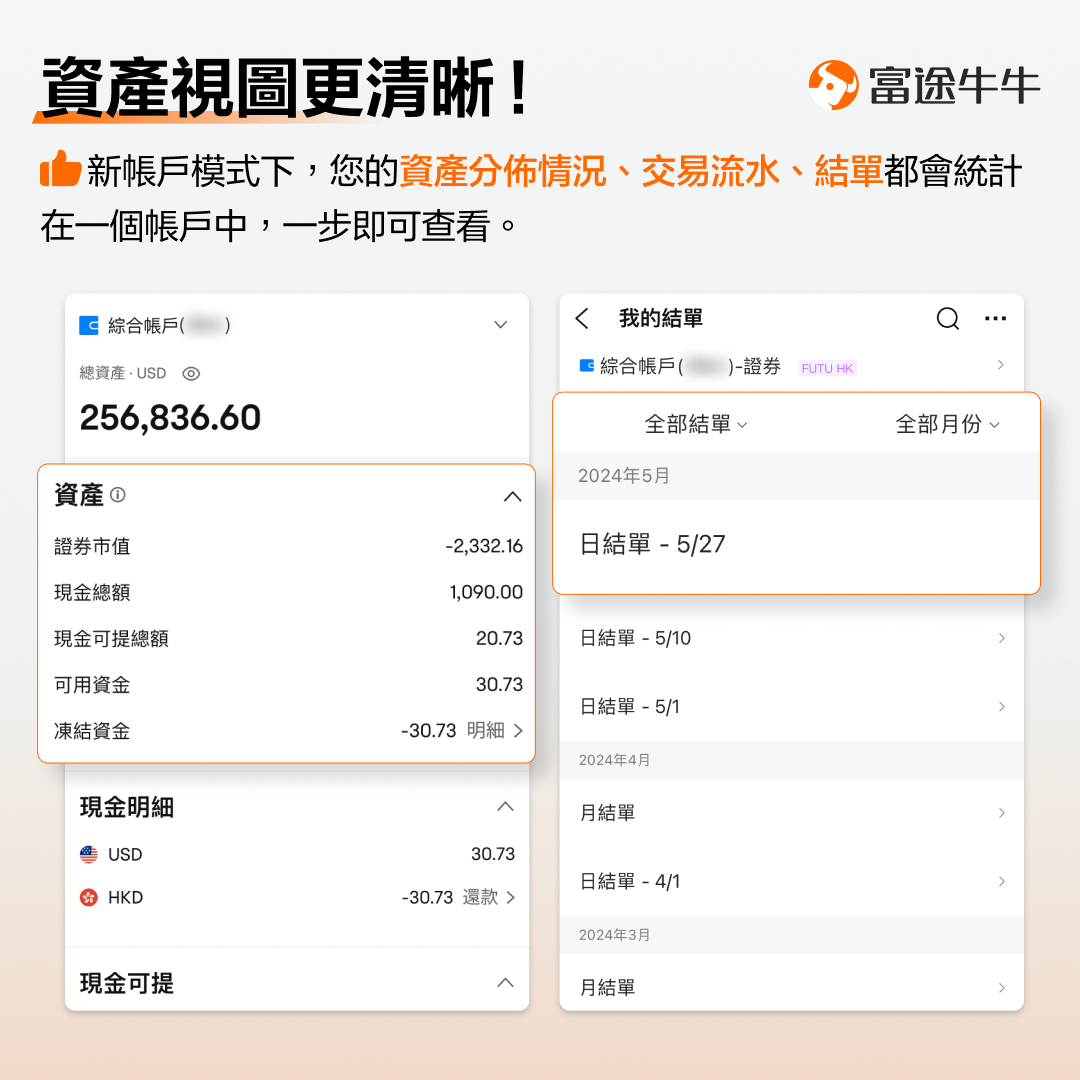Image resolution: width=1080 pixels, height=1080 pixels.
Task: Click the wallet icon beside 綜合帳戶 title
Action: click(89, 325)
